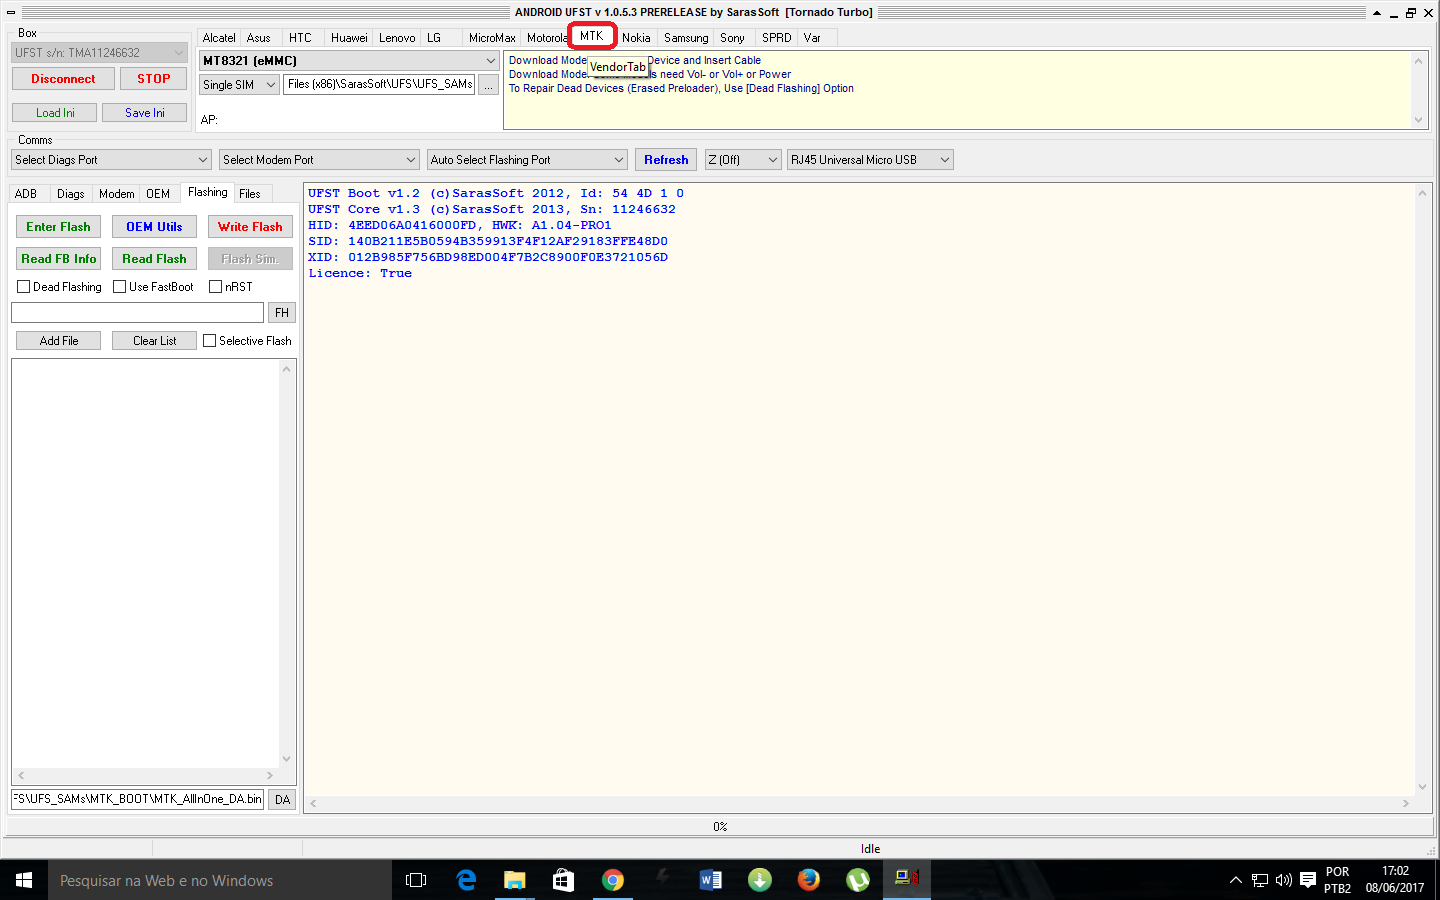Launch Firefox from the taskbar
The image size is (1440, 900).
[x=809, y=880]
